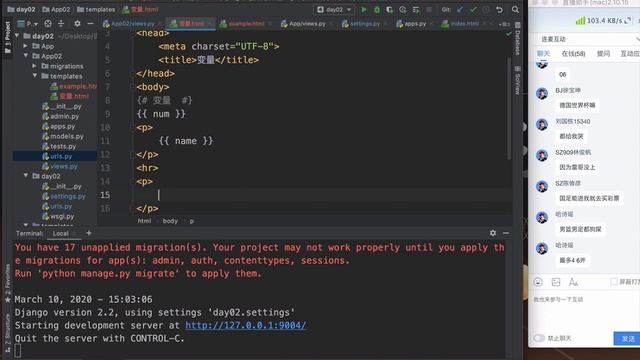This screenshot has height=360, width=640.
Task: Open the Favorites side tool window
Action: coord(7,284)
